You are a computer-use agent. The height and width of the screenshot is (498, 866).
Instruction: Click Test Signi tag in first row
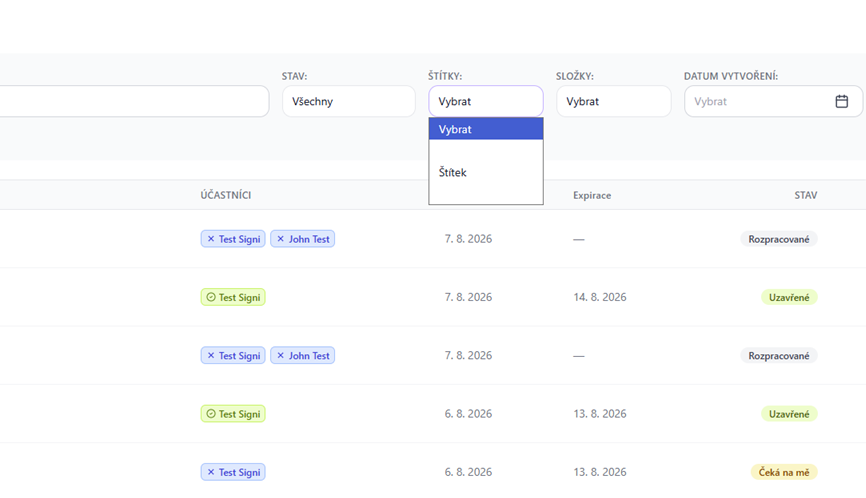coord(233,239)
